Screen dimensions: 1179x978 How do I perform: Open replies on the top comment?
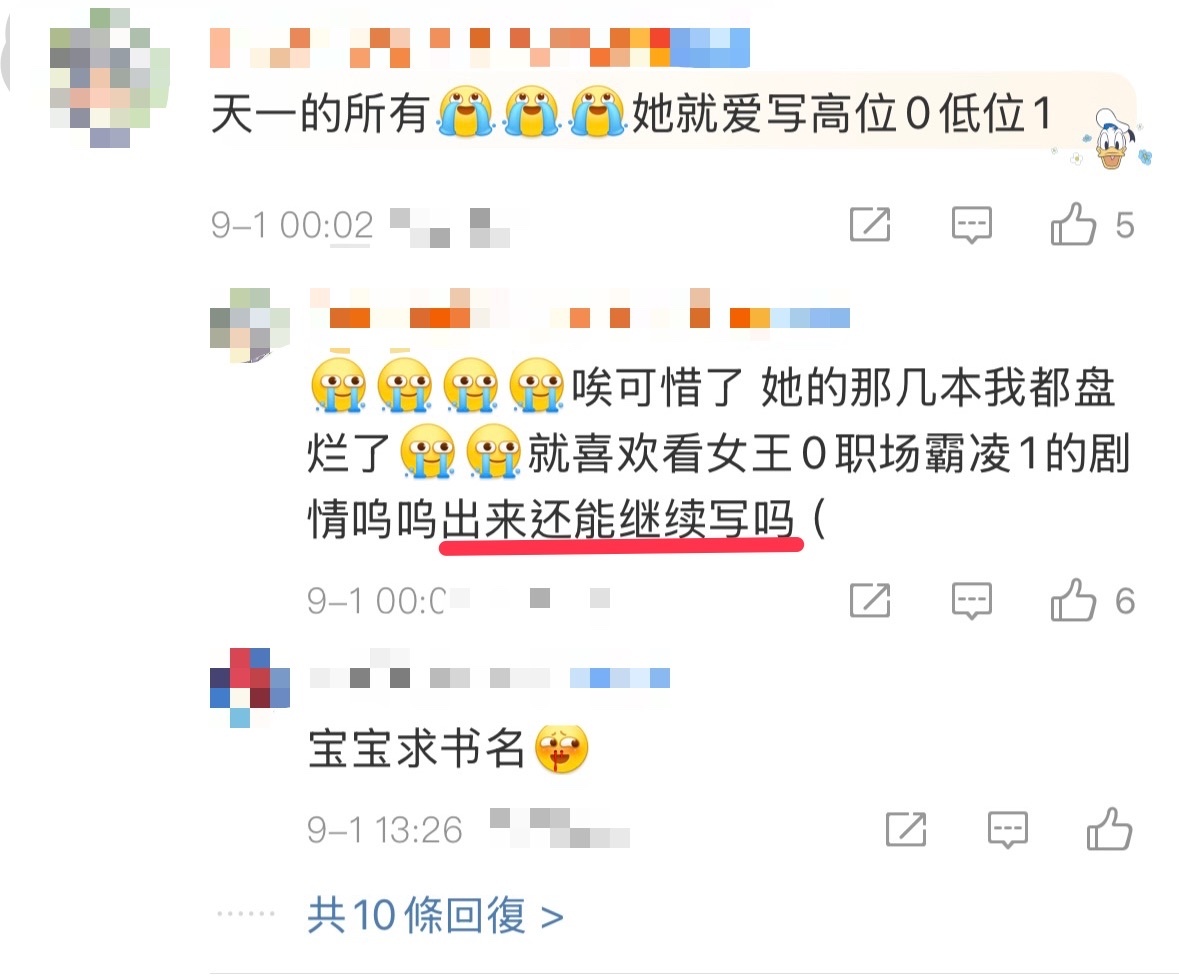coord(971,224)
